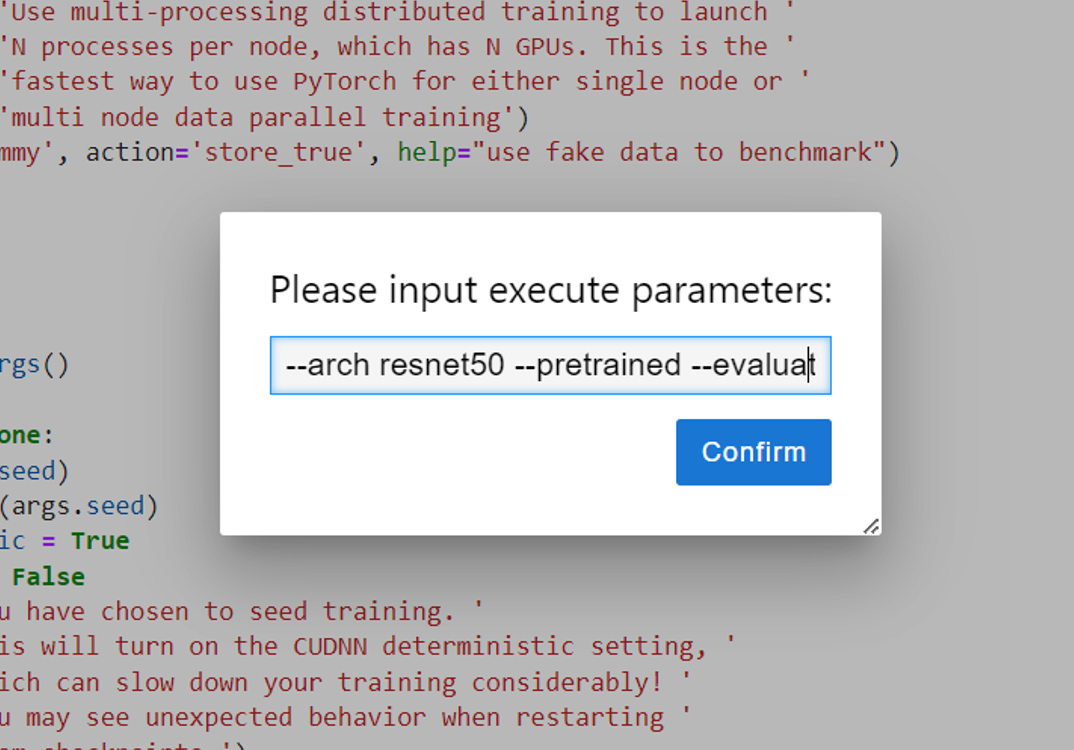
Task: Click the "False" keyword in the code
Action: click(x=48, y=577)
